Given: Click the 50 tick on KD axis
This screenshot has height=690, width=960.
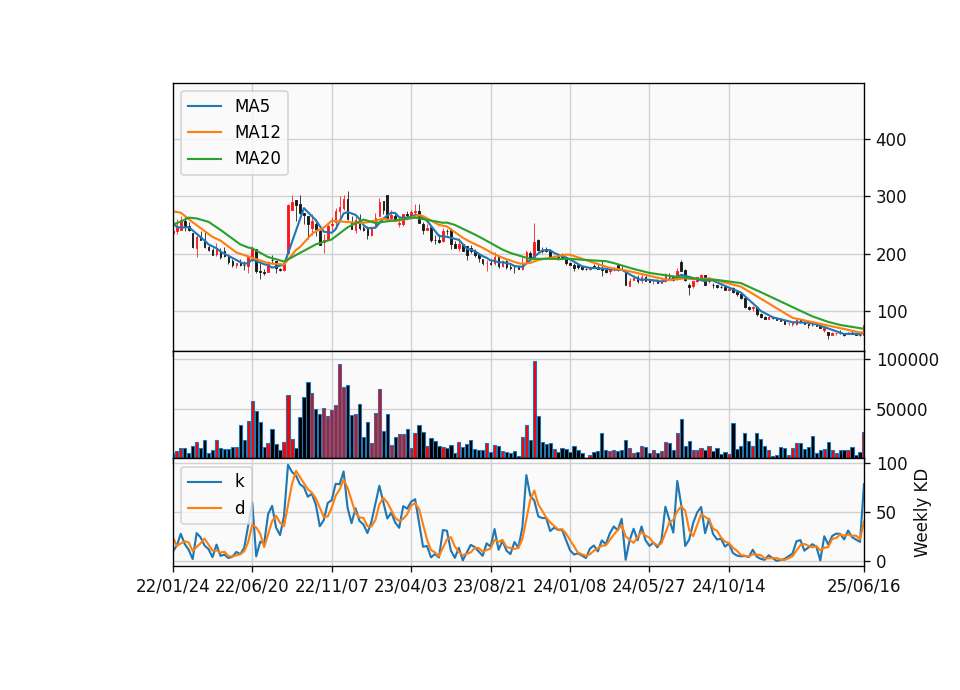Looking at the screenshot, I should pyautogui.click(x=886, y=513).
